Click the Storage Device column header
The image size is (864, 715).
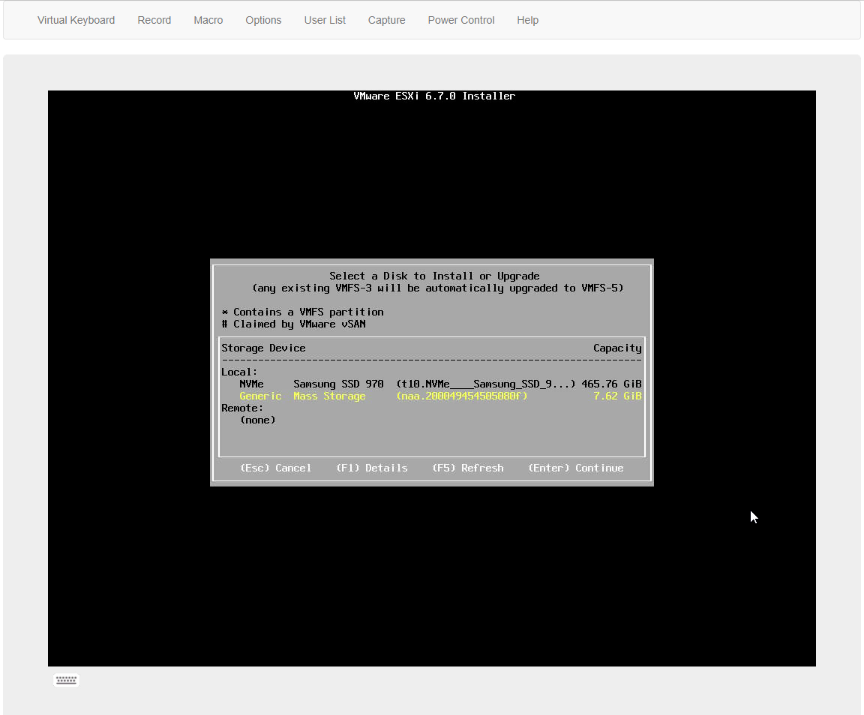[x=263, y=348]
